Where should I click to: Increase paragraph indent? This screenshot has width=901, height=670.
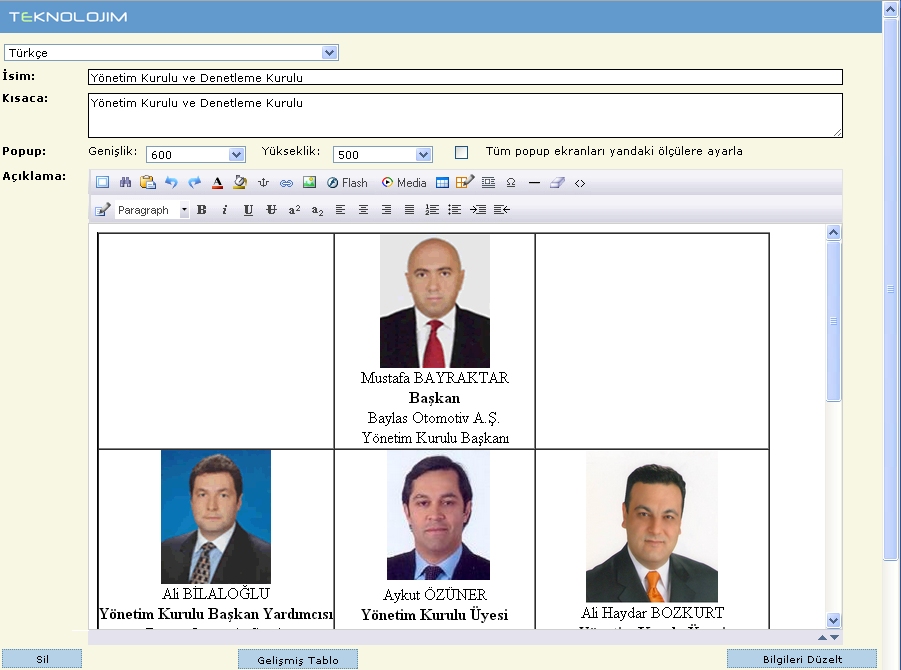pos(478,210)
